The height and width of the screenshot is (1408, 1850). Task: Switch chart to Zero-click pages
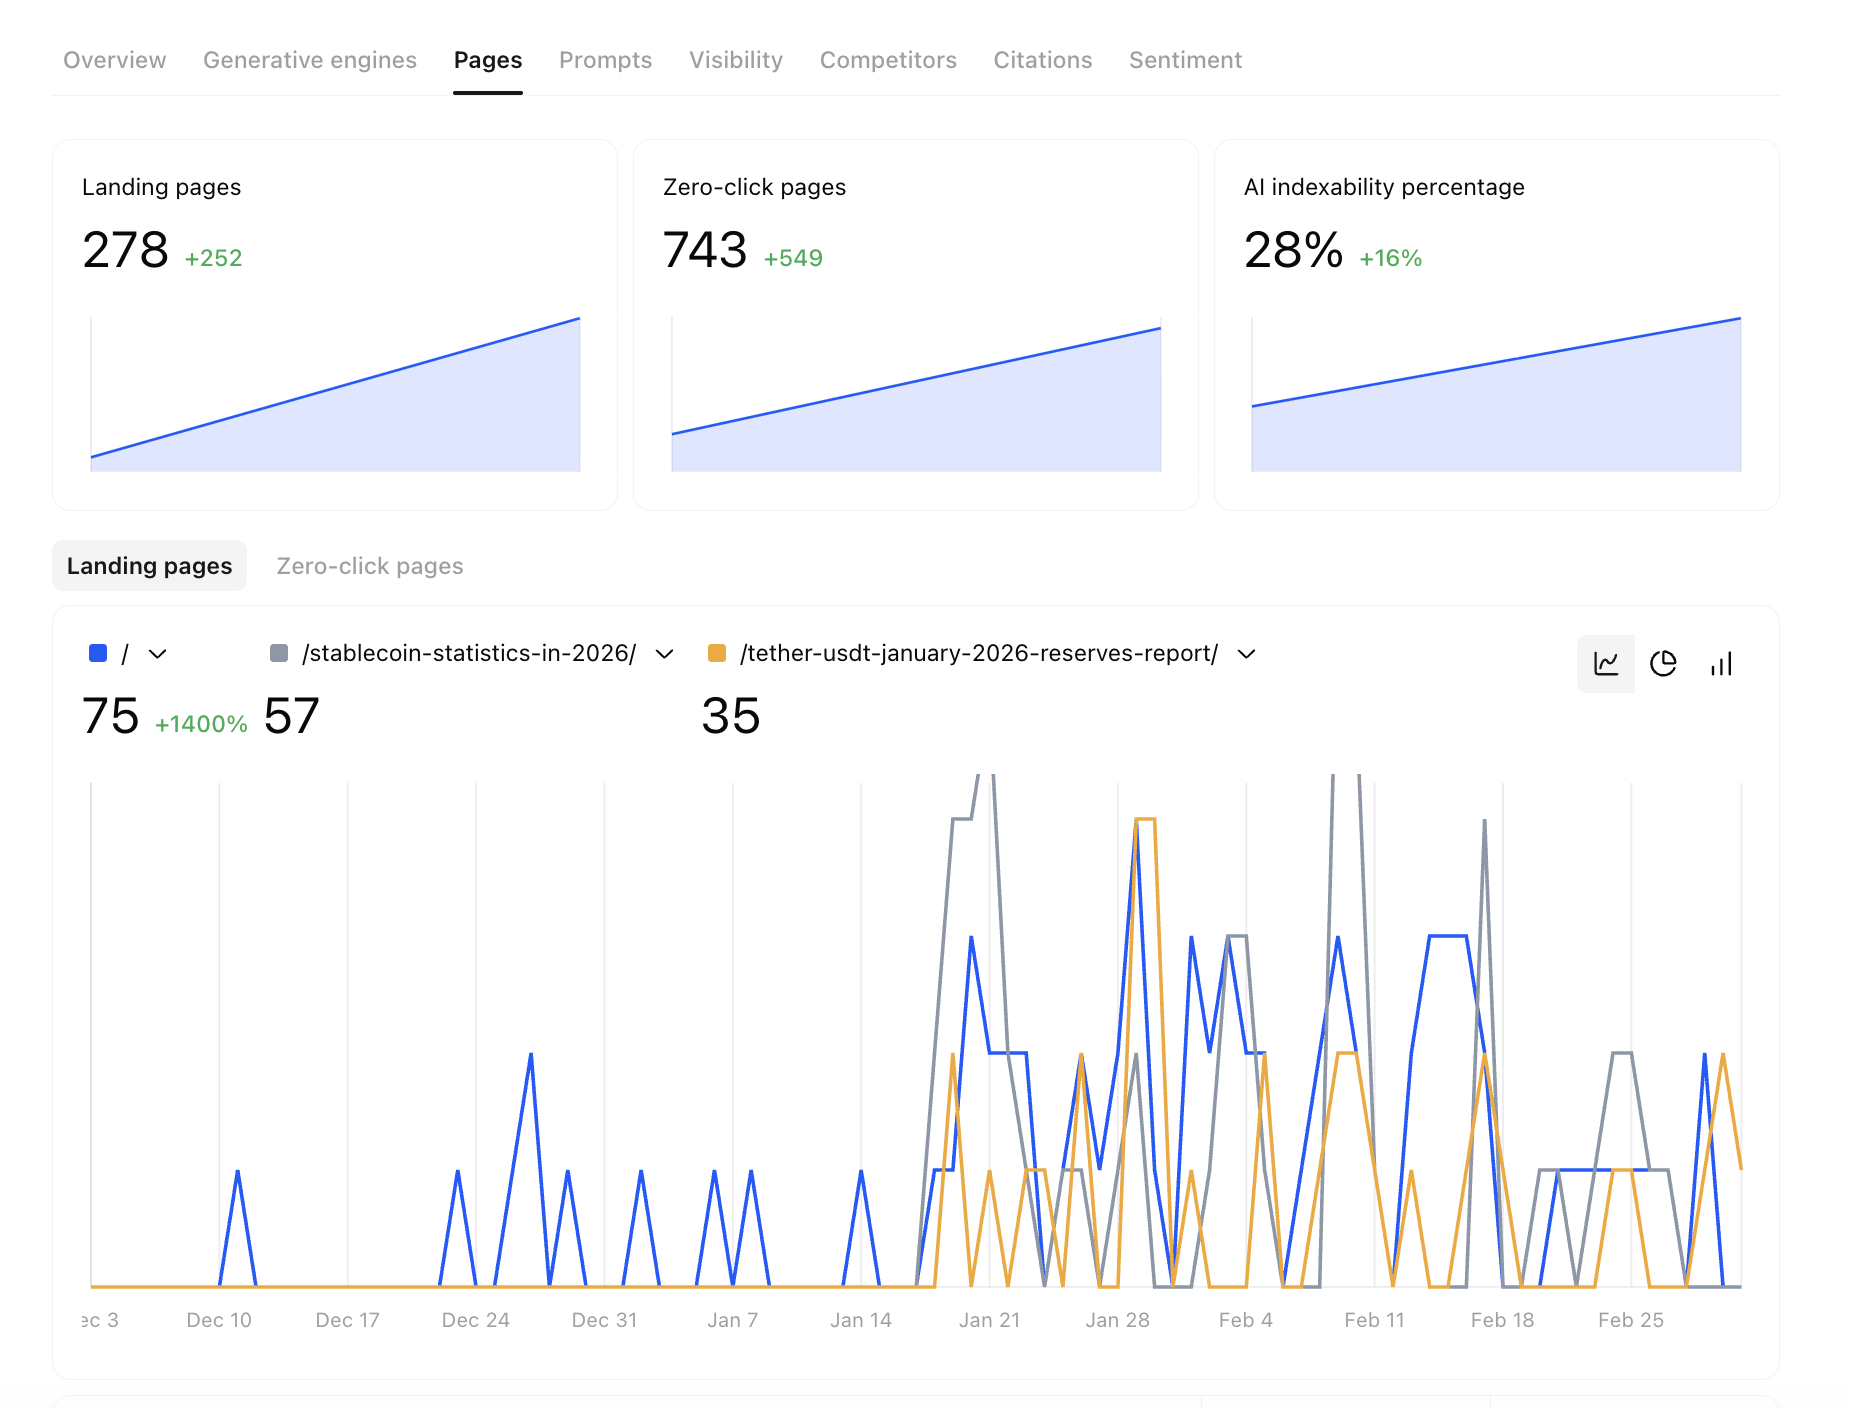[370, 566]
